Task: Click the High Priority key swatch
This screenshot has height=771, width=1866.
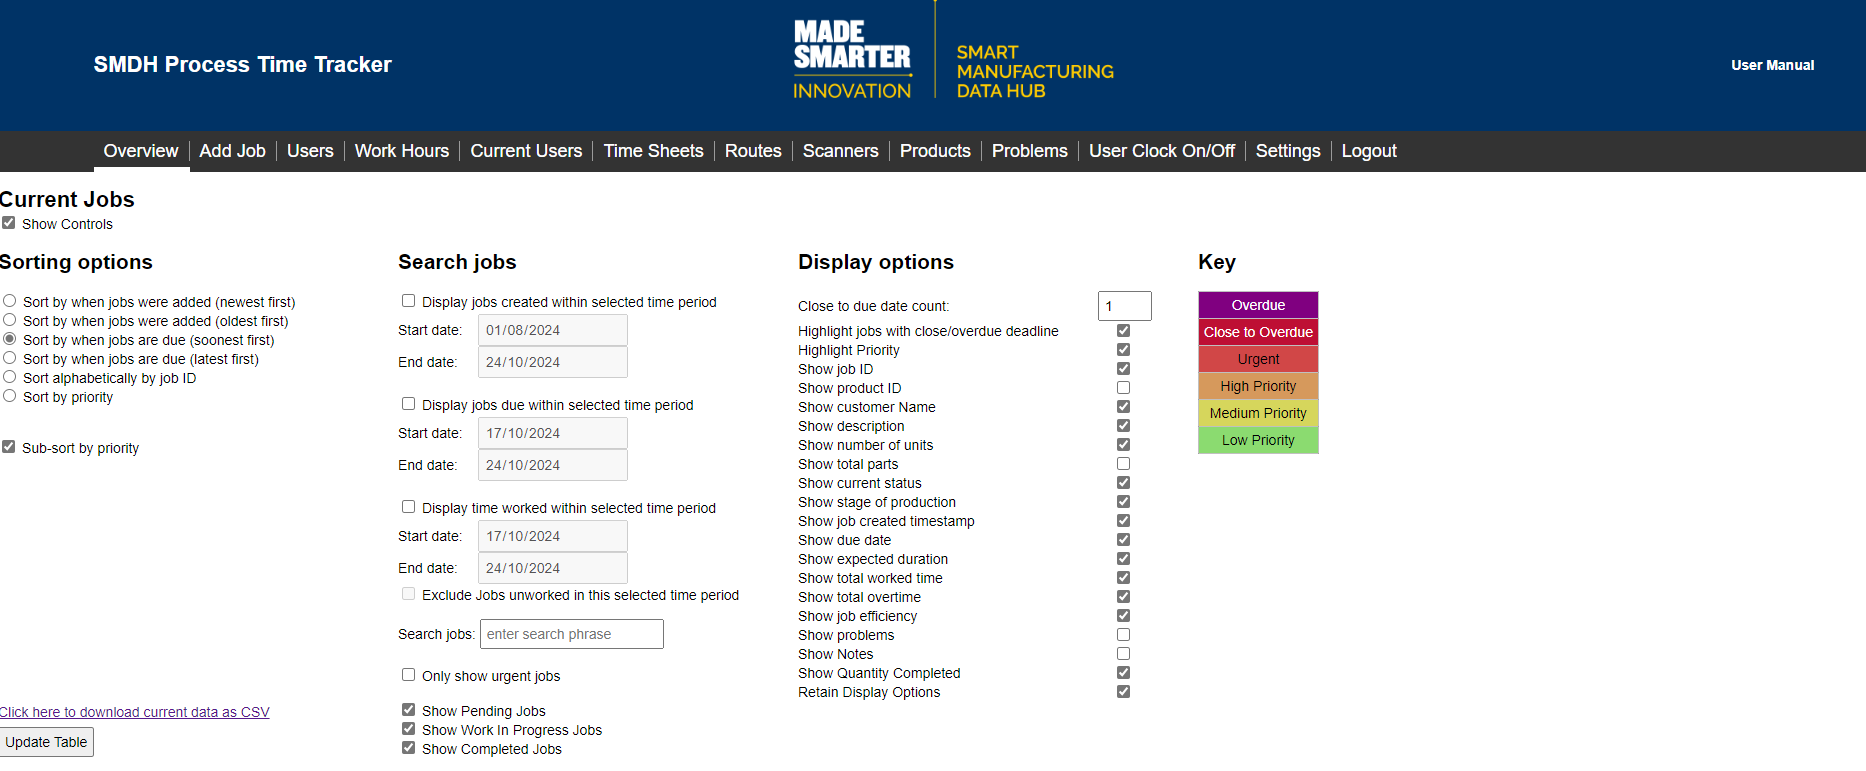Action: (x=1258, y=386)
